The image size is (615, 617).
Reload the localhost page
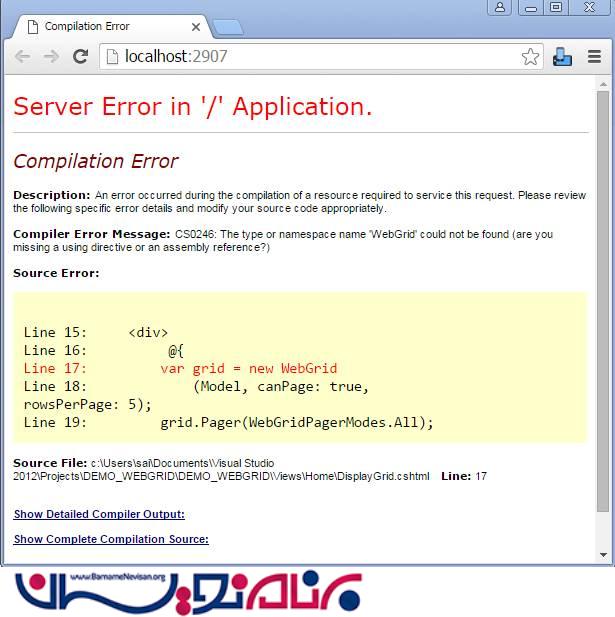point(81,57)
